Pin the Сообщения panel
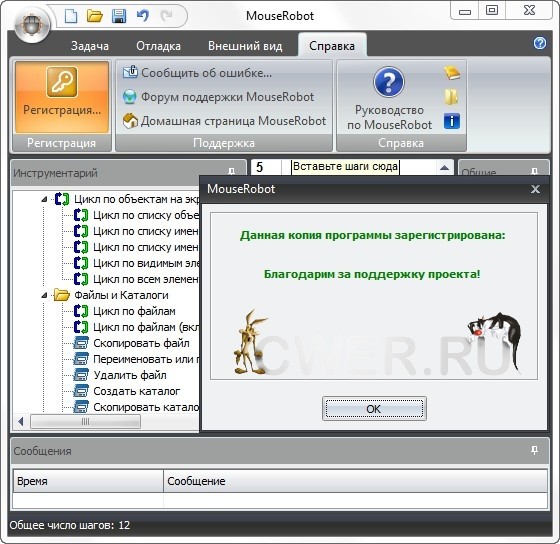 [535, 450]
